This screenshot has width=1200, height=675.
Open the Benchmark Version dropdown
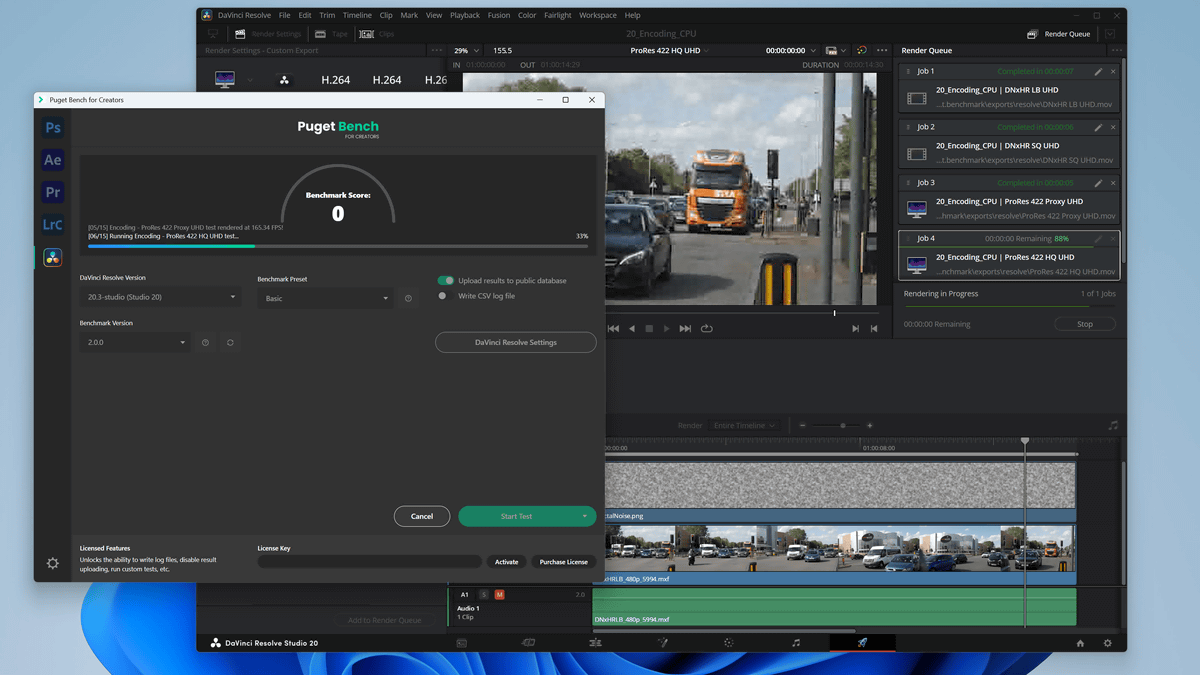(x=135, y=342)
